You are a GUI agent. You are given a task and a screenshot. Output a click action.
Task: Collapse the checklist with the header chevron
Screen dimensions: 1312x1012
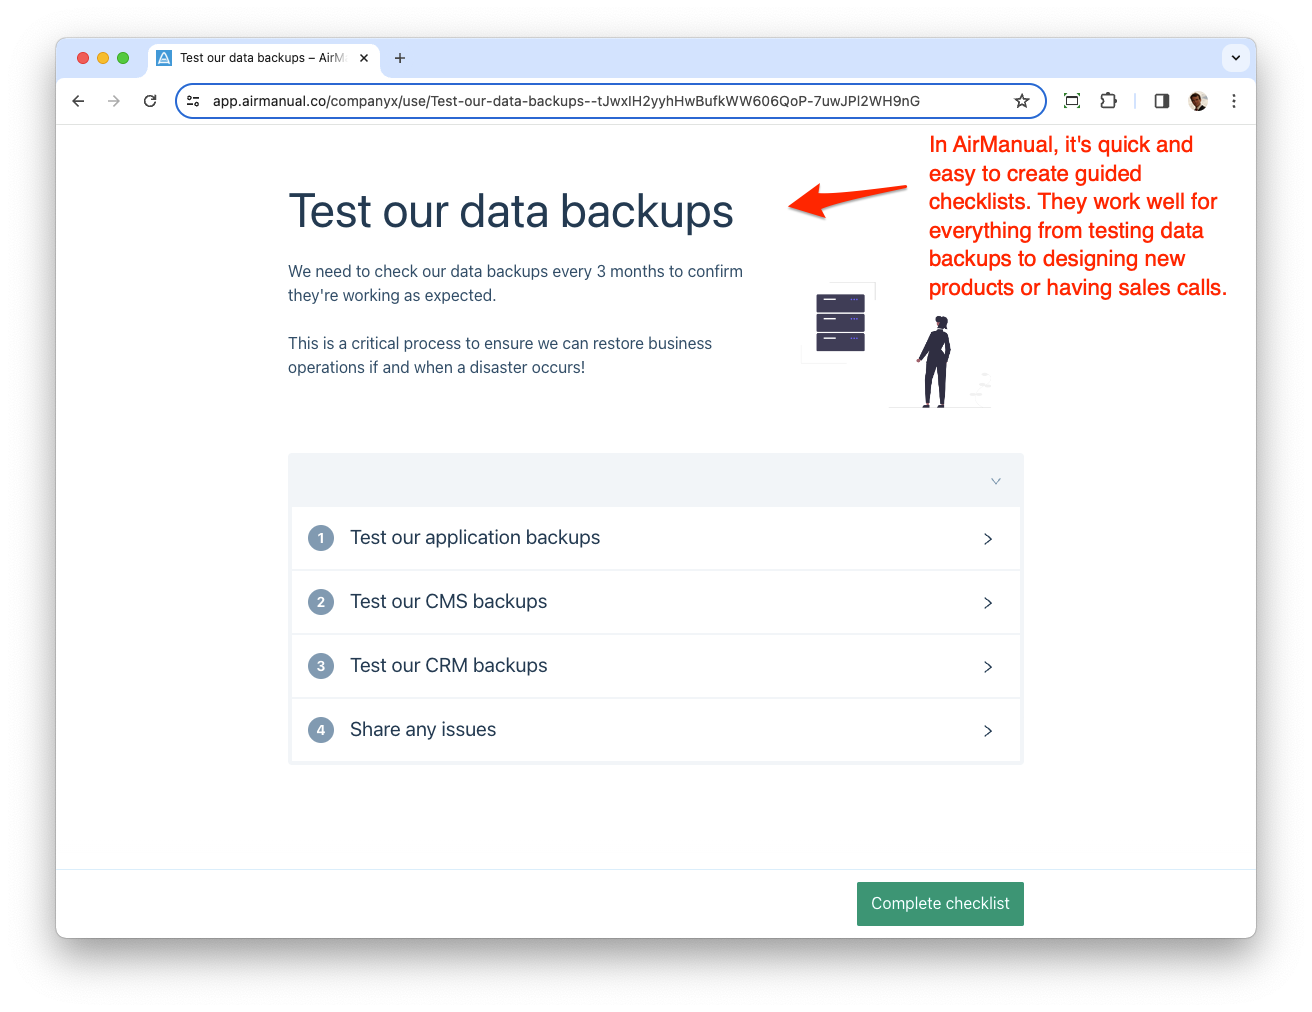click(996, 481)
